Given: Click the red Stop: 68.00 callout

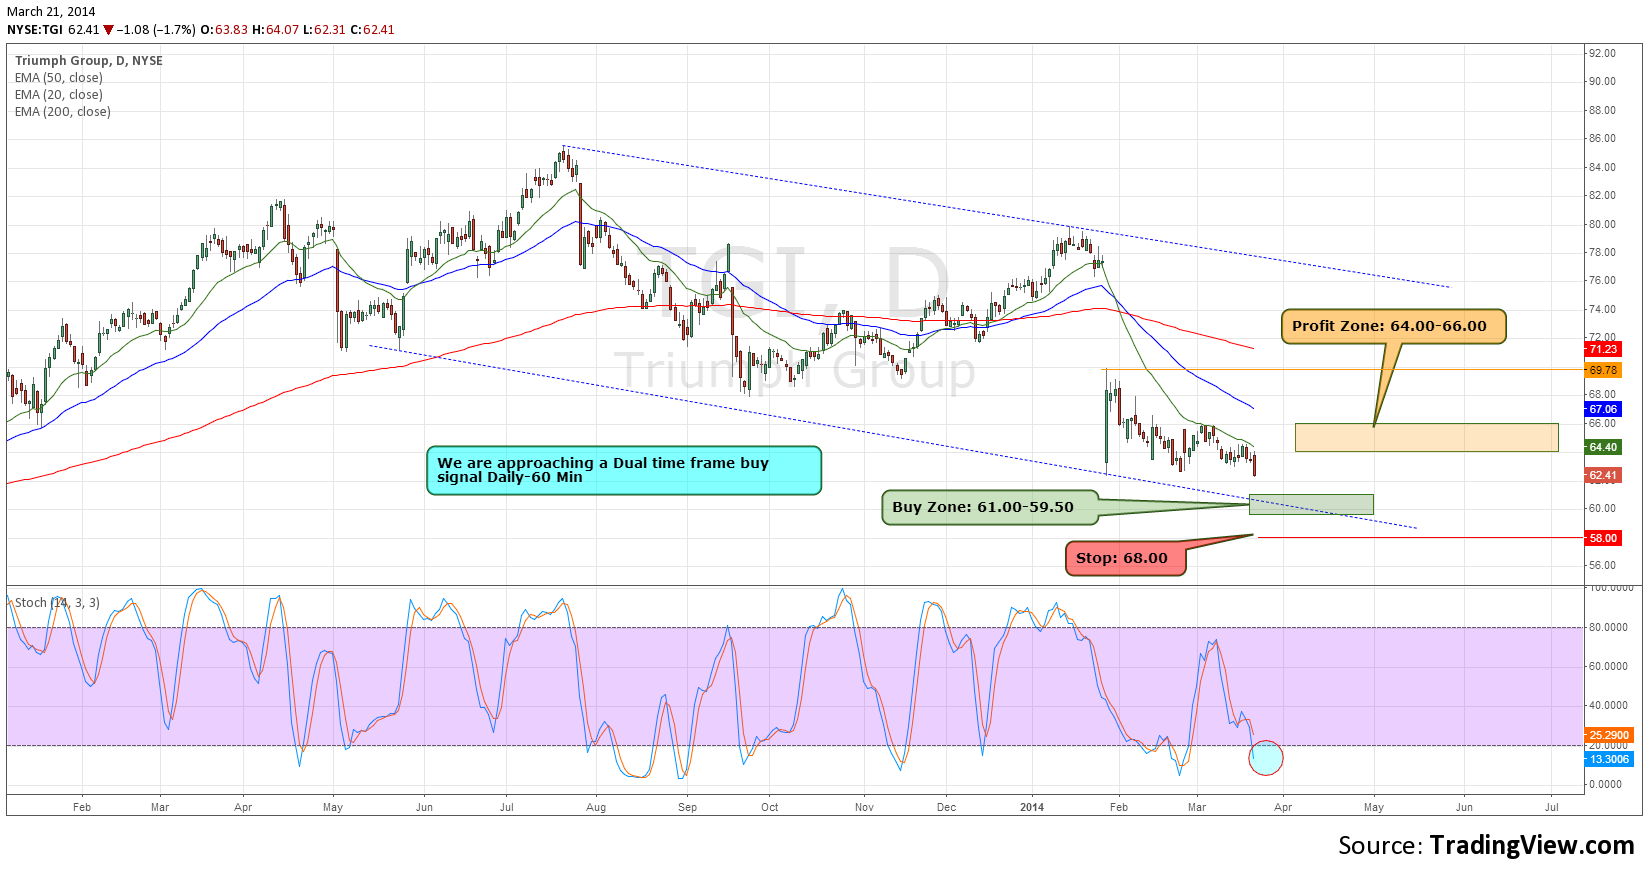Looking at the screenshot, I should [x=1124, y=558].
